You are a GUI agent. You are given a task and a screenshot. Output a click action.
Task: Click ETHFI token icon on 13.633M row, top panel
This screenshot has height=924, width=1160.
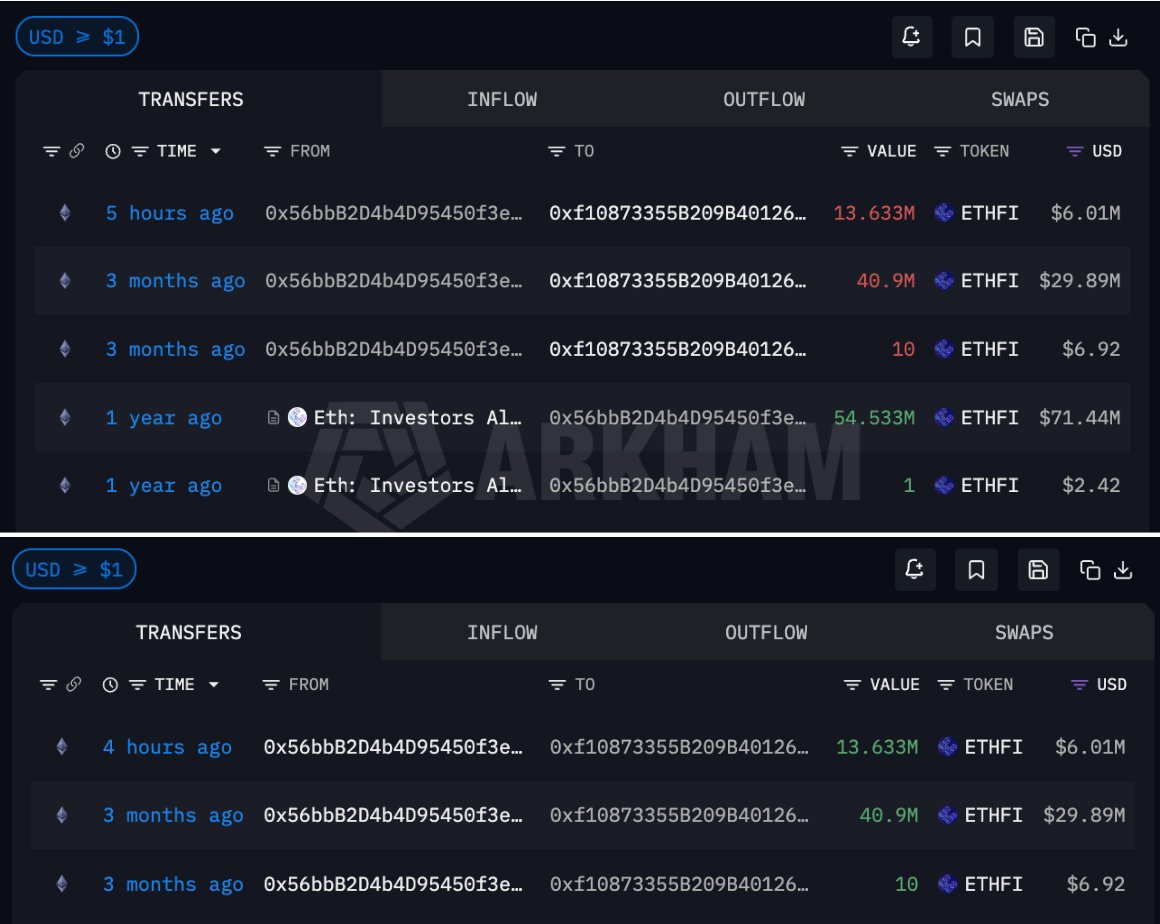[x=943, y=213]
